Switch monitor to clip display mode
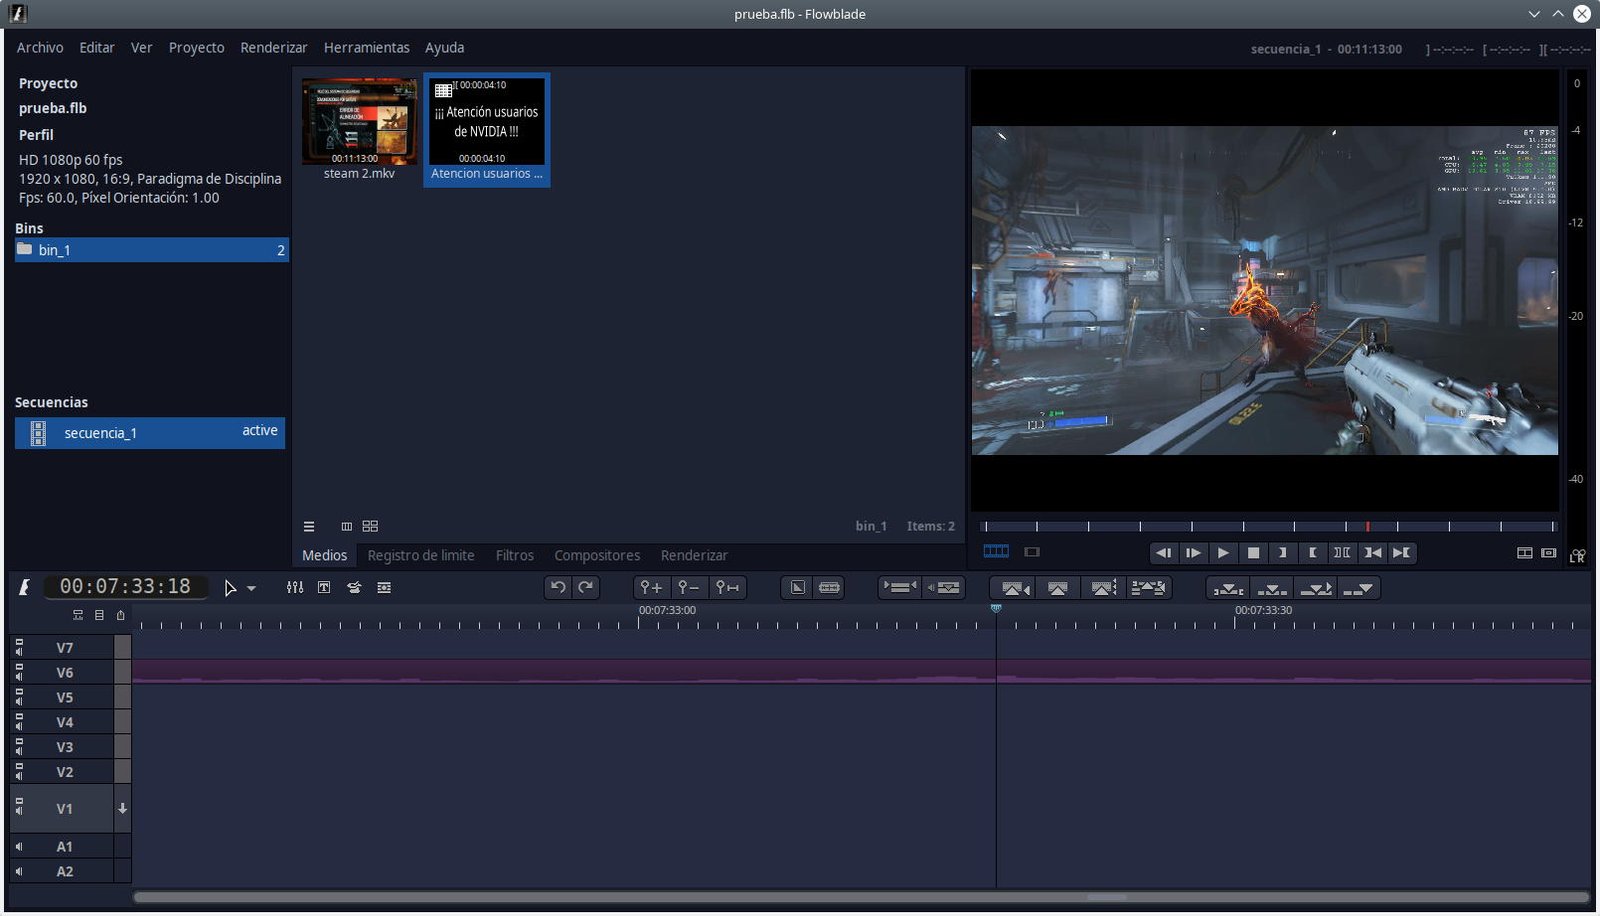The image size is (1600, 916). pyautogui.click(x=1032, y=552)
